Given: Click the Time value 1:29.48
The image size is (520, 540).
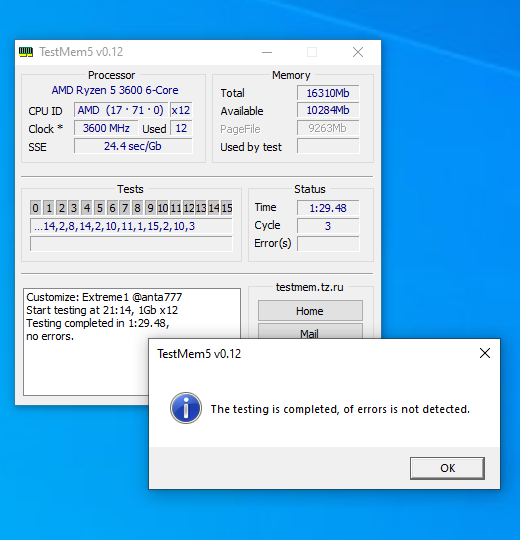Looking at the screenshot, I should click(x=328, y=208).
